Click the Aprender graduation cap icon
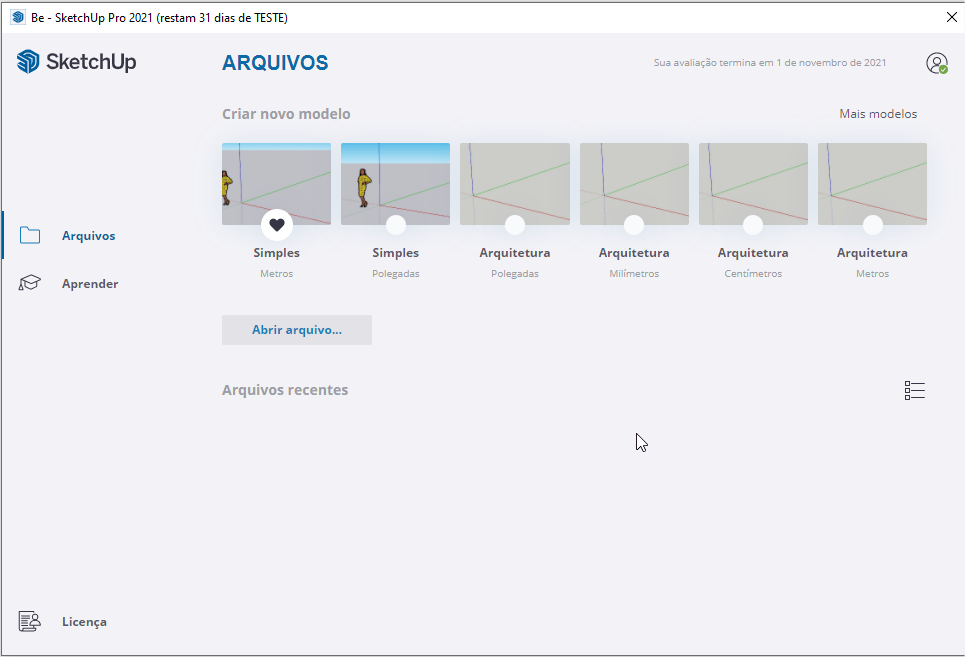The width and height of the screenshot is (965, 657). point(30,283)
